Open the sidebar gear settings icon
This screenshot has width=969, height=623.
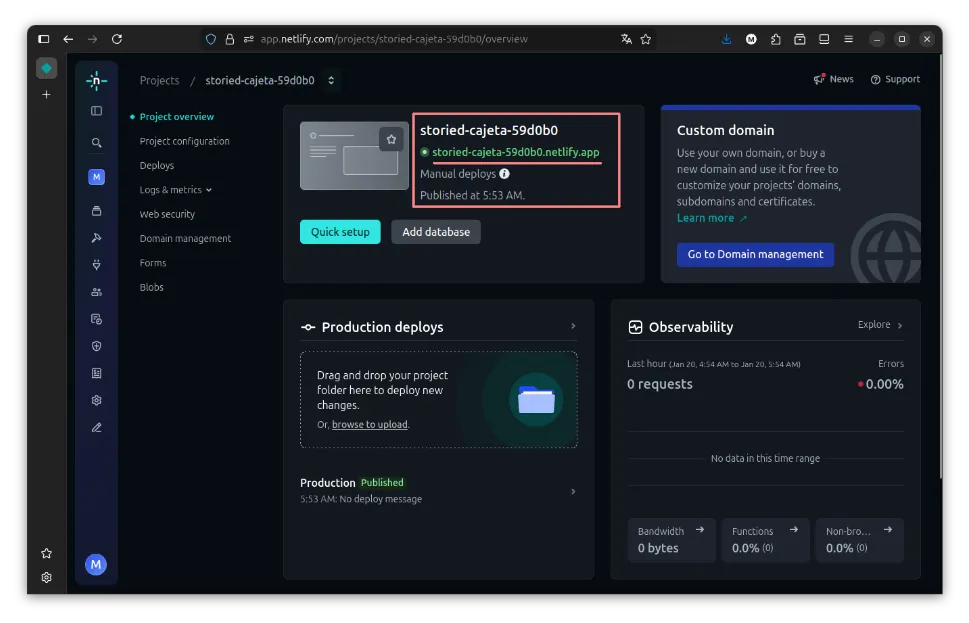click(96, 400)
